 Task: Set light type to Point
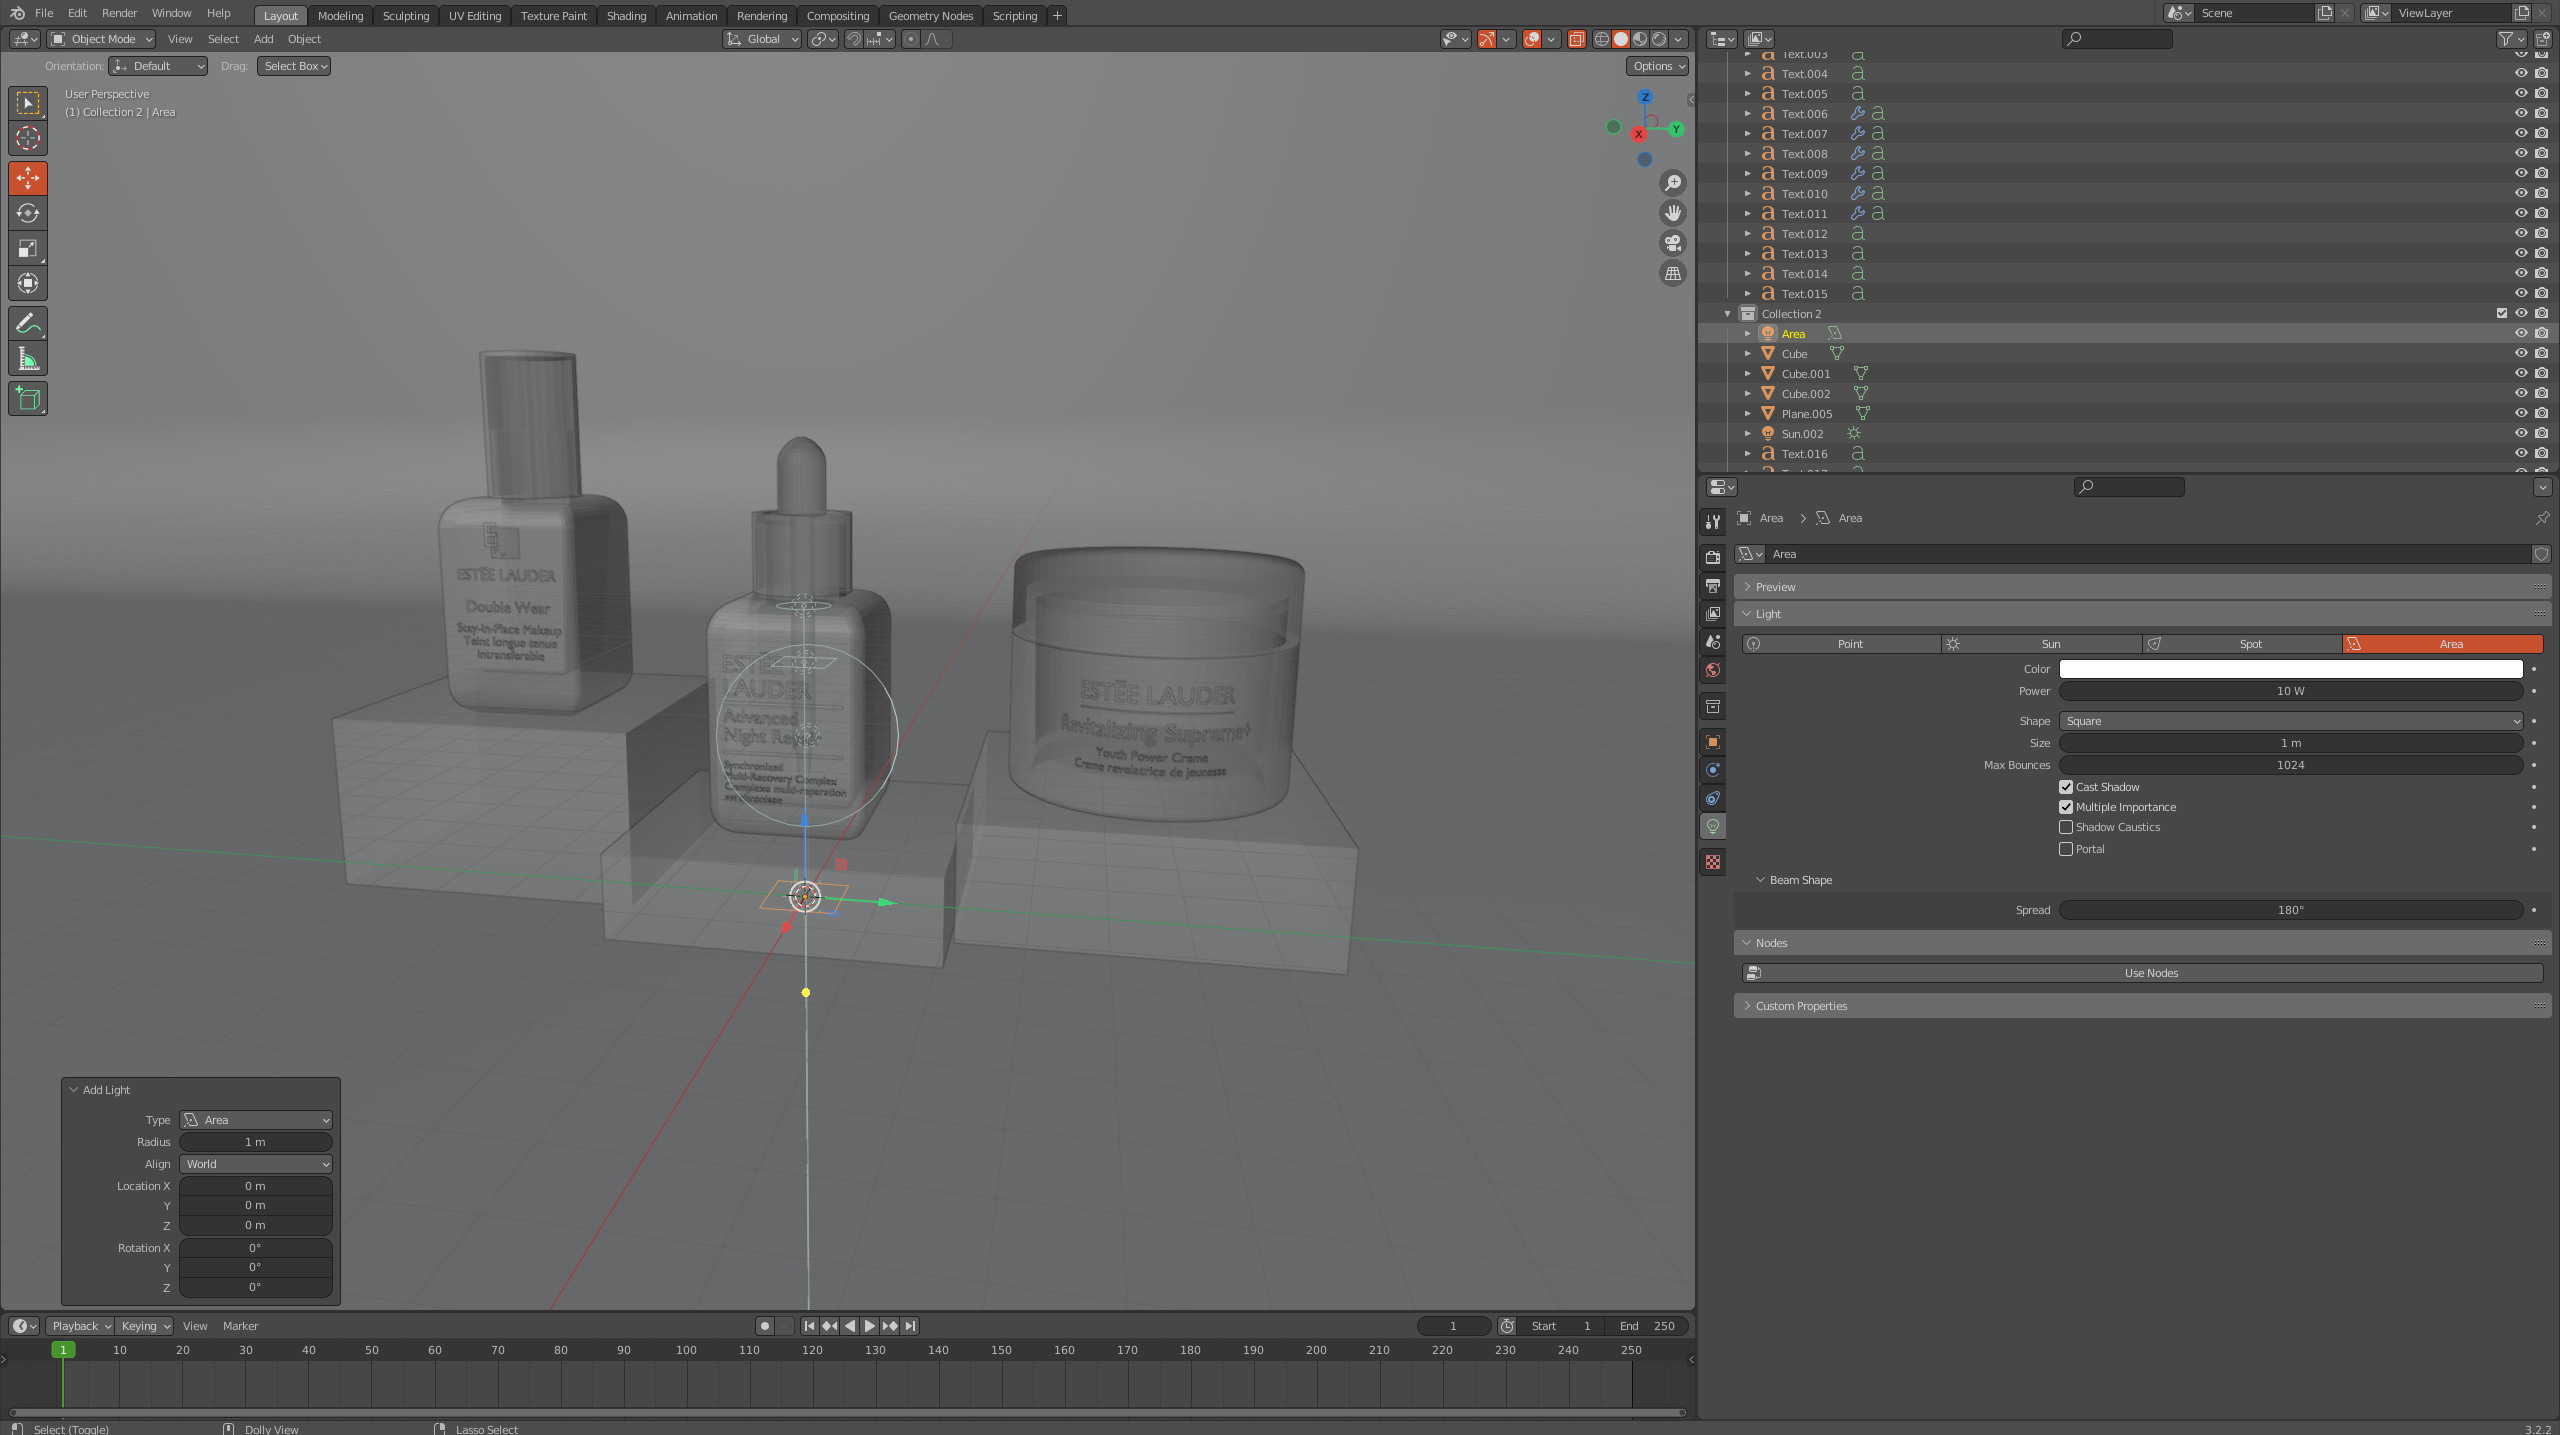[x=1841, y=644]
